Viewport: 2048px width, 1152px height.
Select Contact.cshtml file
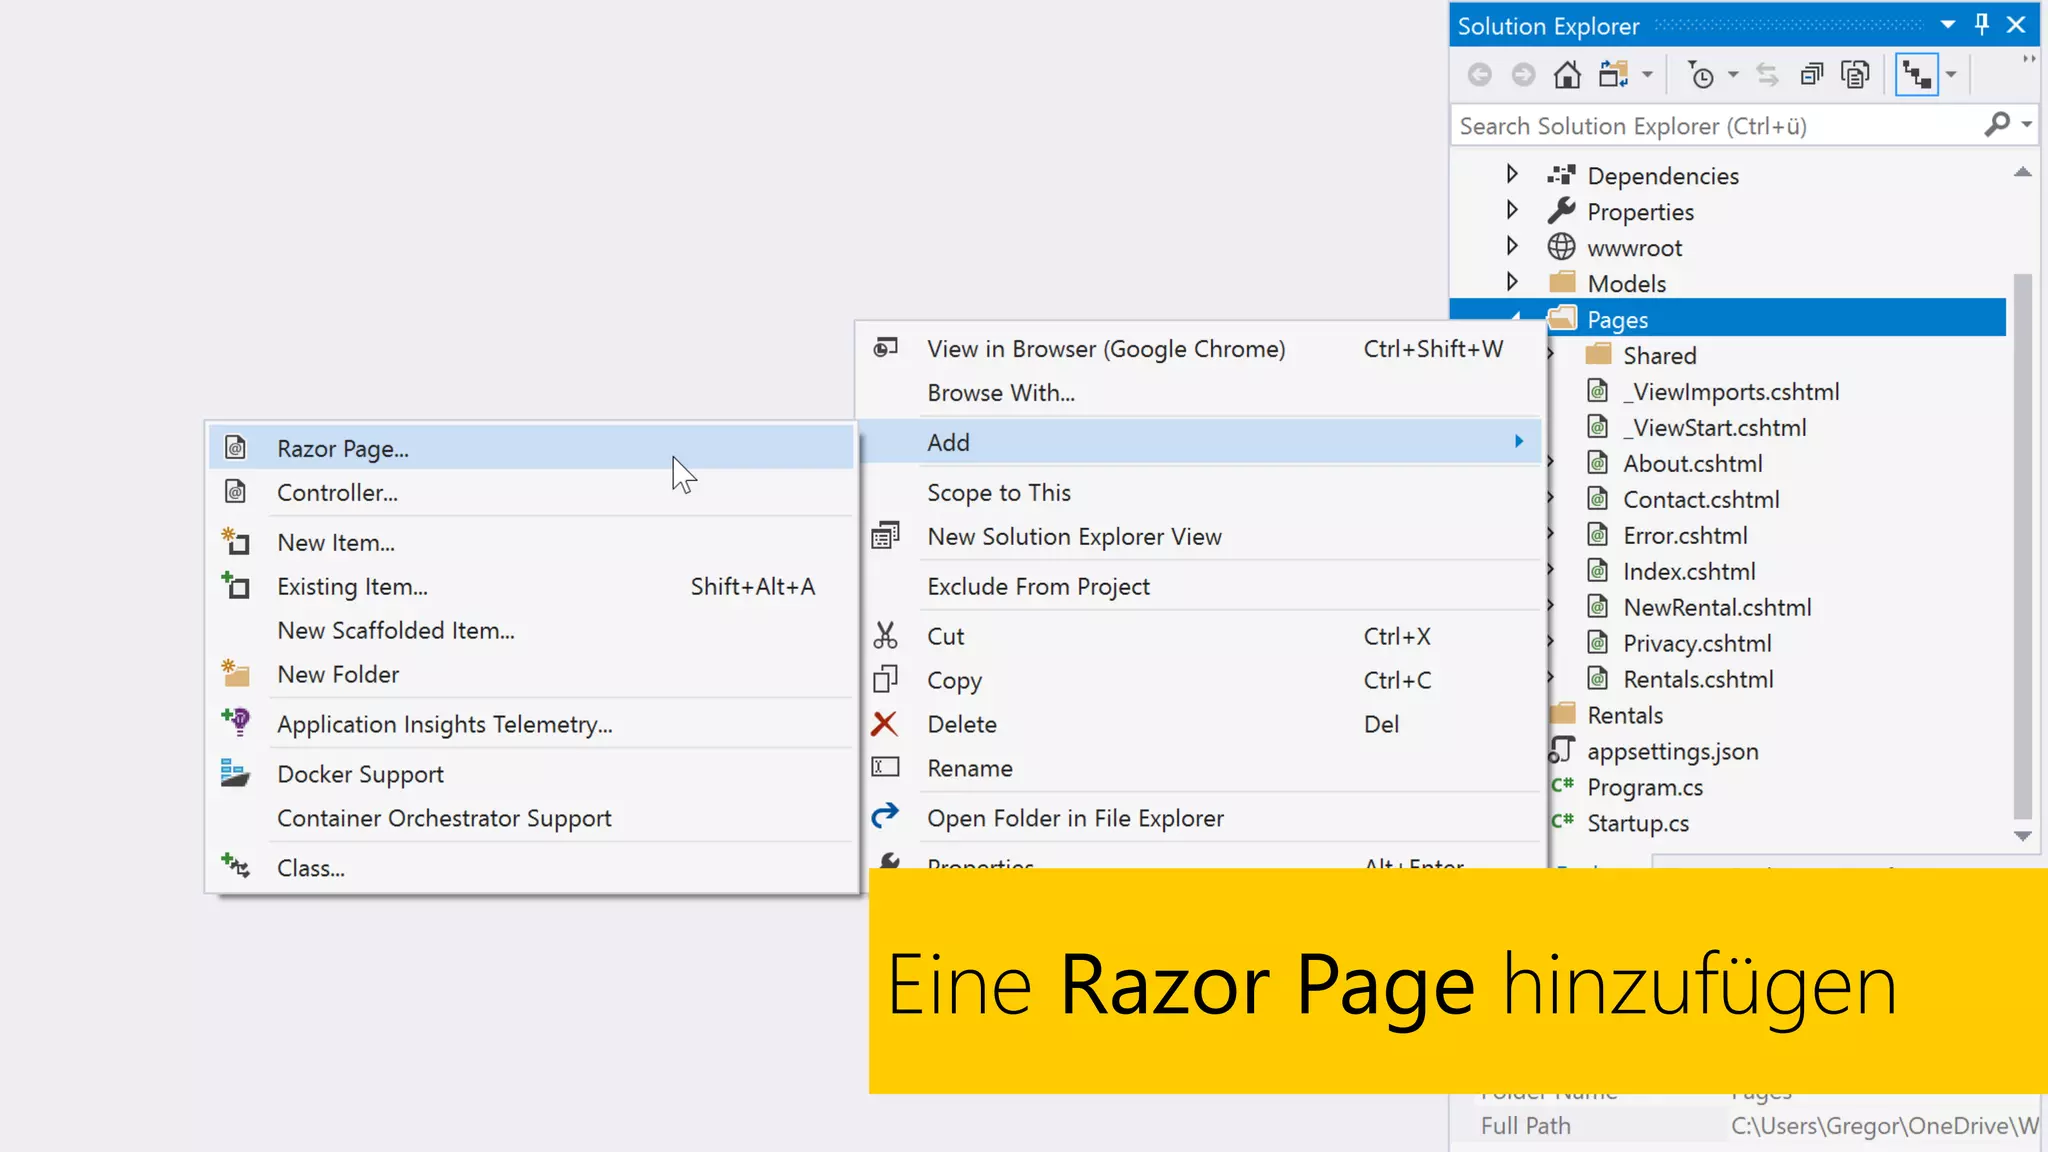1701,500
